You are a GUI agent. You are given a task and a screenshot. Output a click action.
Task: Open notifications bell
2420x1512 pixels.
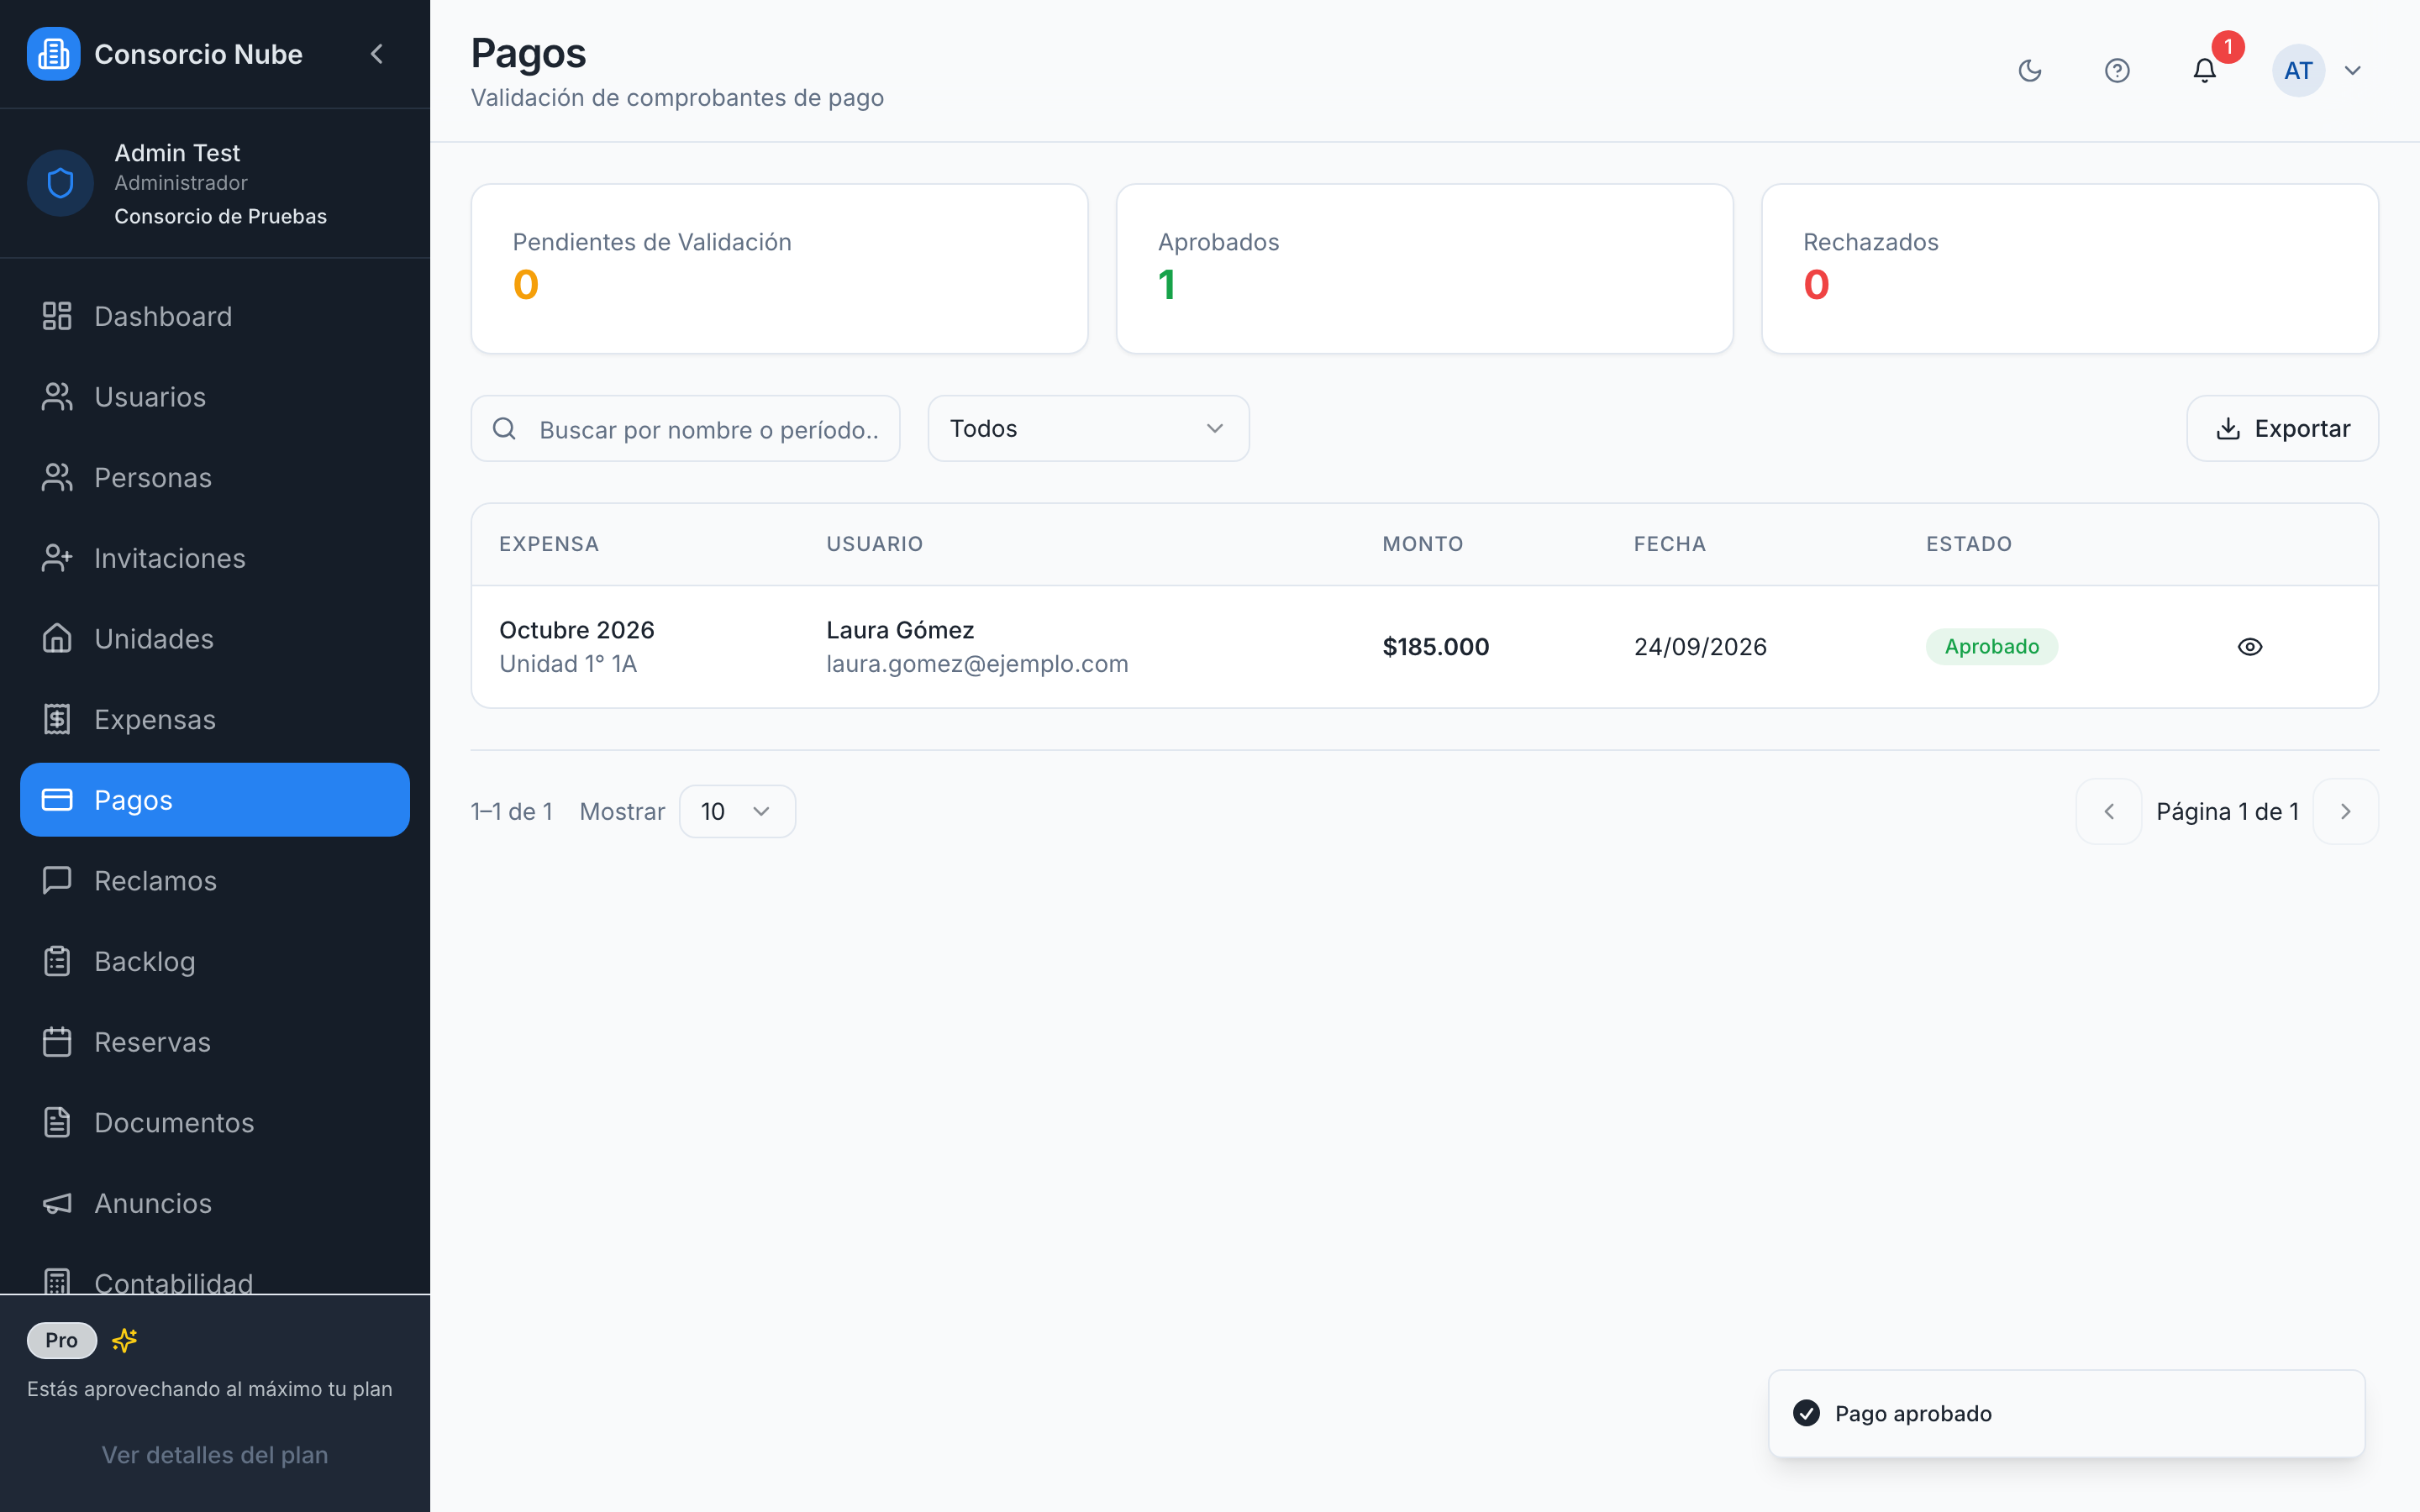pos(2205,71)
